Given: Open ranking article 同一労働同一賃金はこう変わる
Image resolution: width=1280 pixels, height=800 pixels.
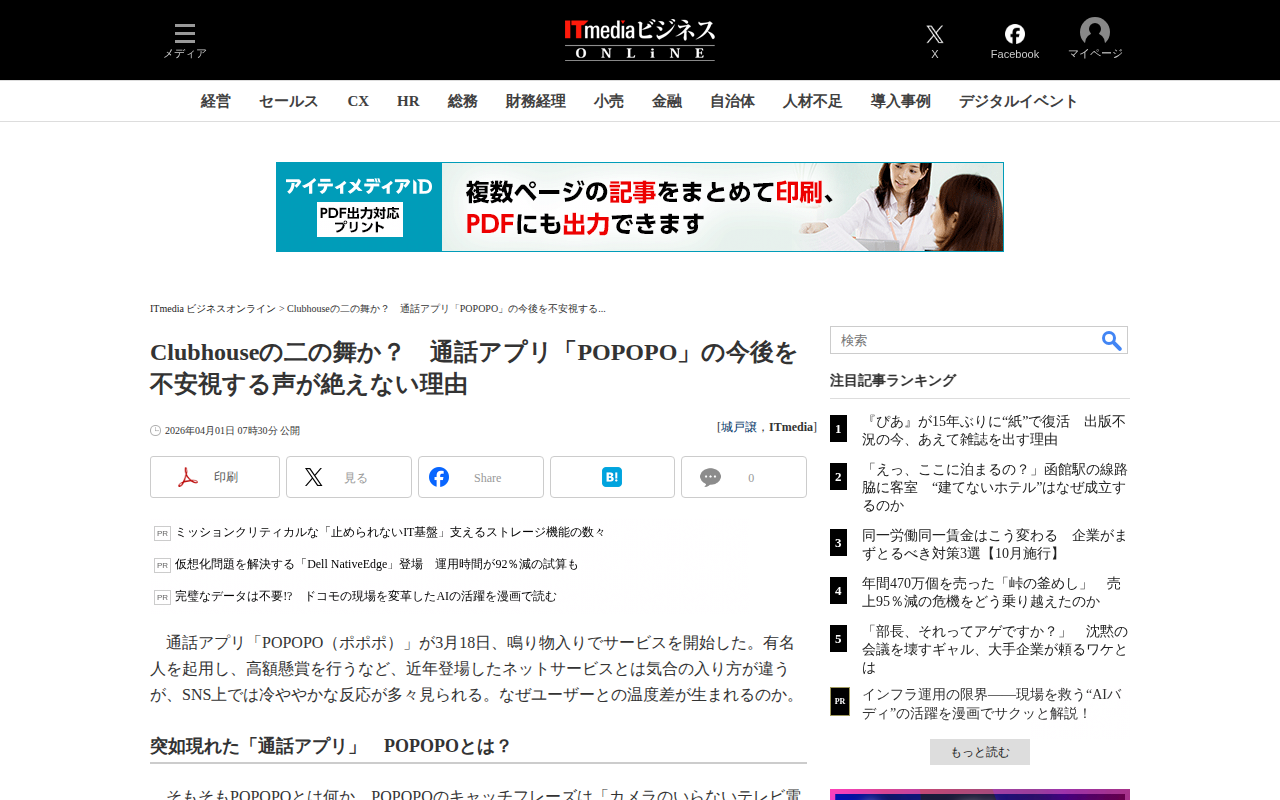Looking at the screenshot, I should [994, 544].
